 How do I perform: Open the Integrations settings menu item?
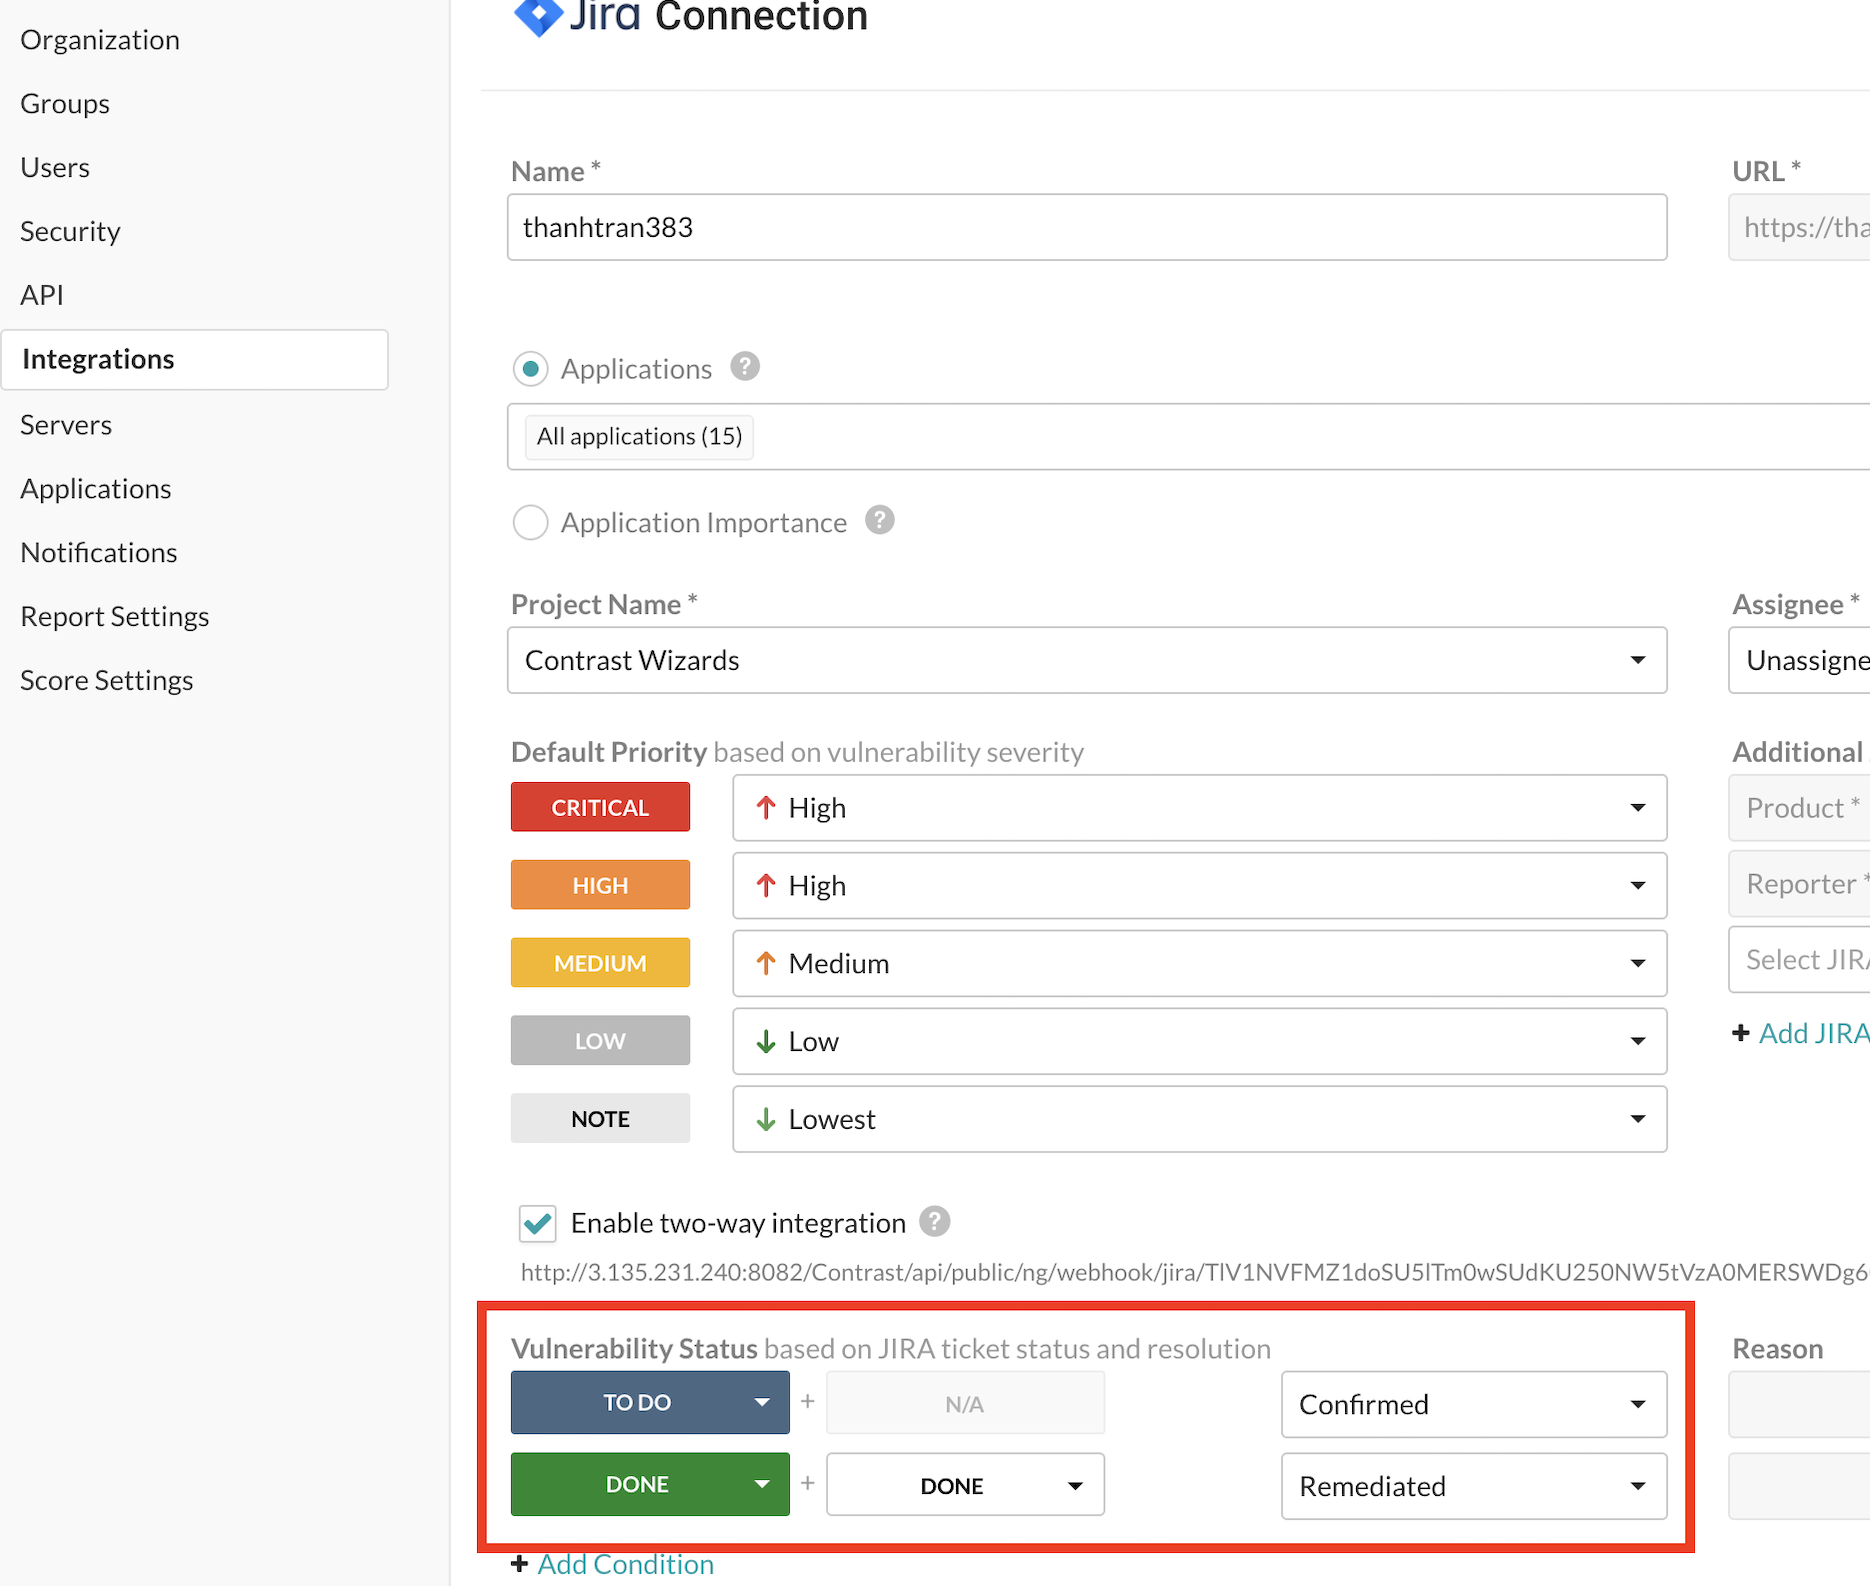coord(195,359)
